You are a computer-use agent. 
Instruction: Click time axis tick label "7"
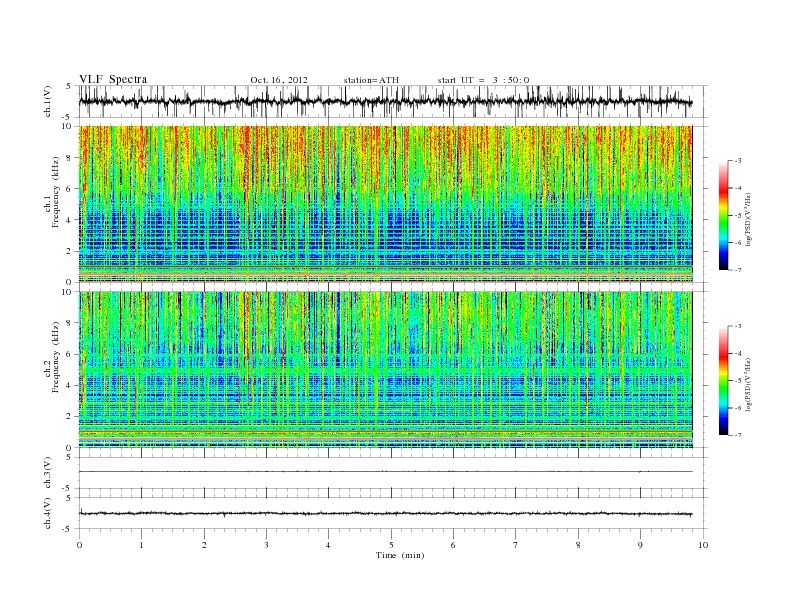pyautogui.click(x=516, y=545)
